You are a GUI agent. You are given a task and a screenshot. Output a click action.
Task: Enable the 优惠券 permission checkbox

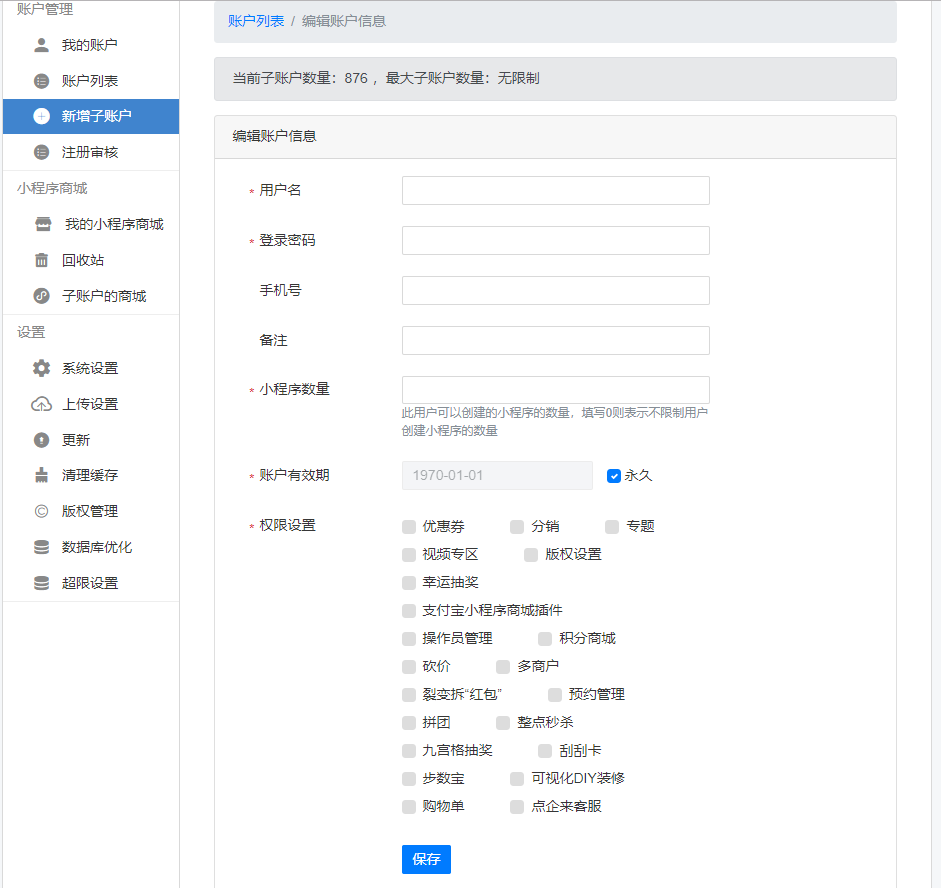pos(409,526)
